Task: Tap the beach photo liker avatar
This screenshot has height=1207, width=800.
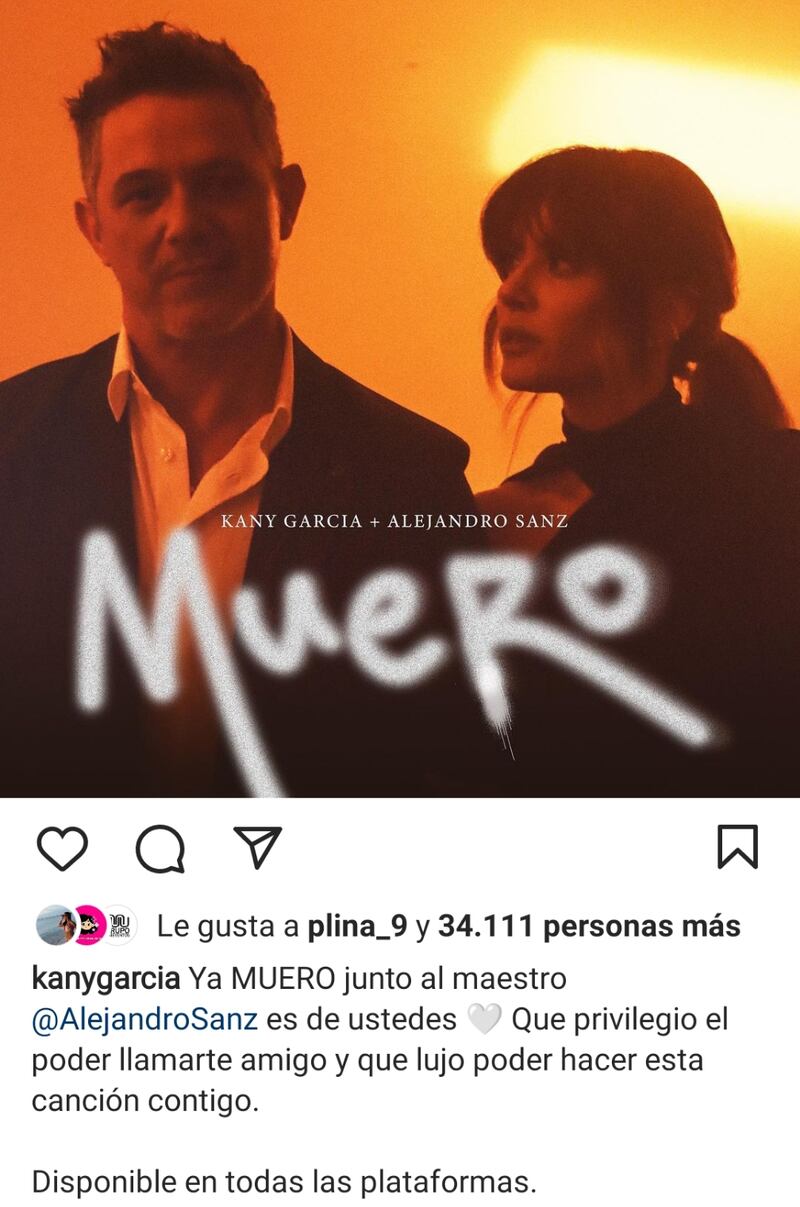Action: click(x=55, y=927)
